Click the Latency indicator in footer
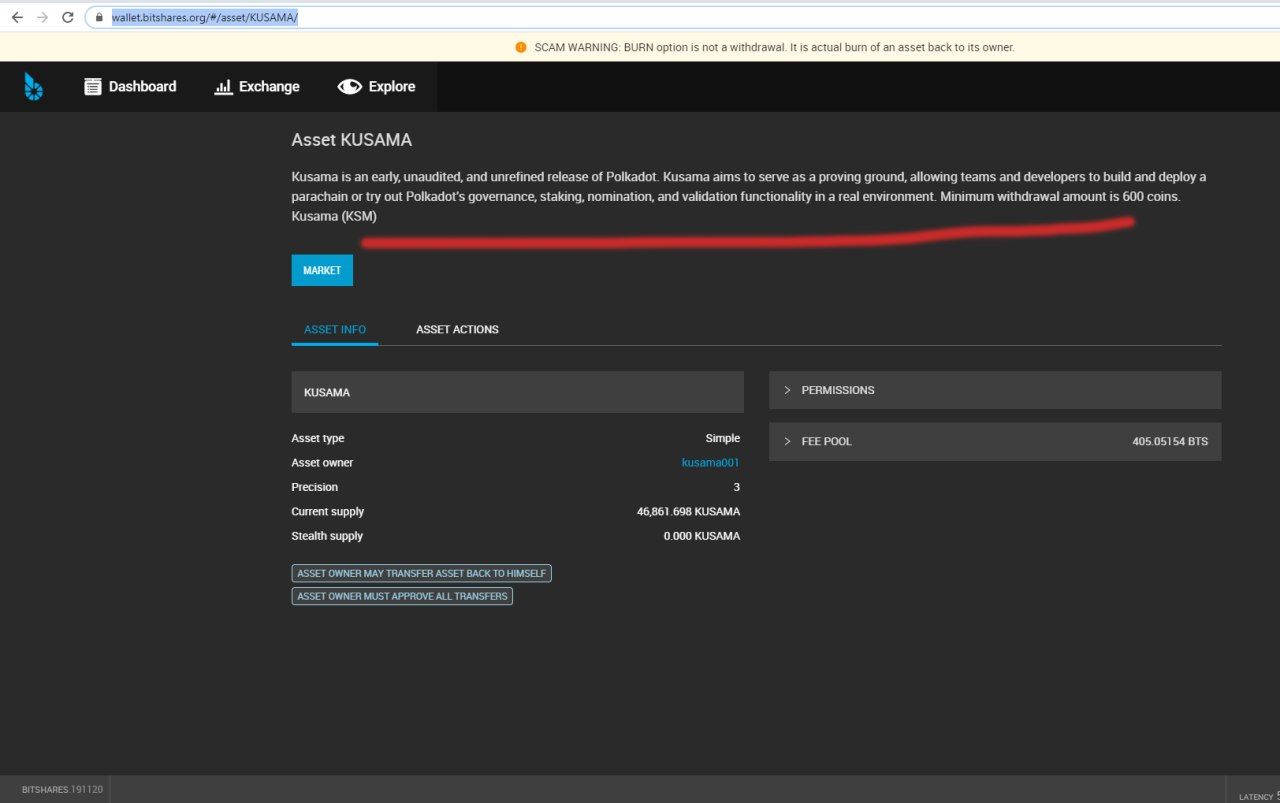 coord(1258,796)
